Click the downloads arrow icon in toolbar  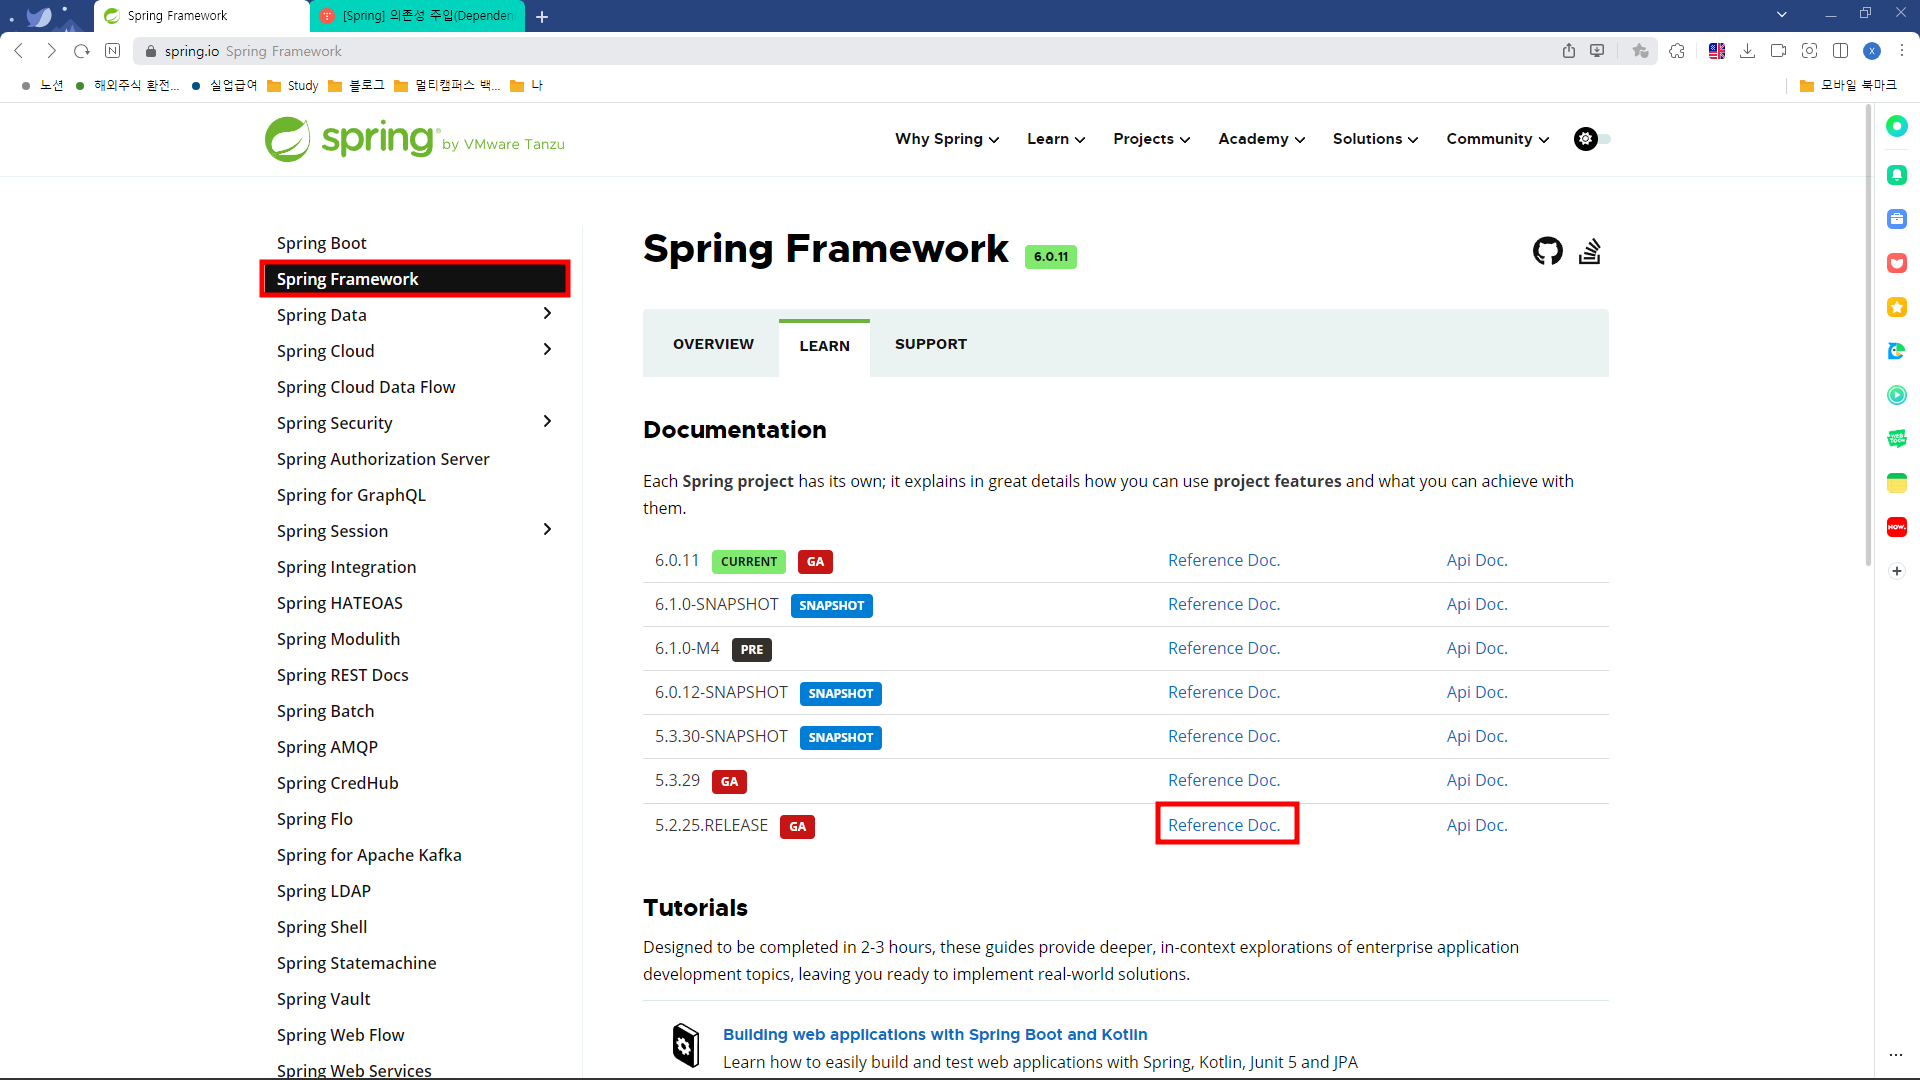(1747, 51)
